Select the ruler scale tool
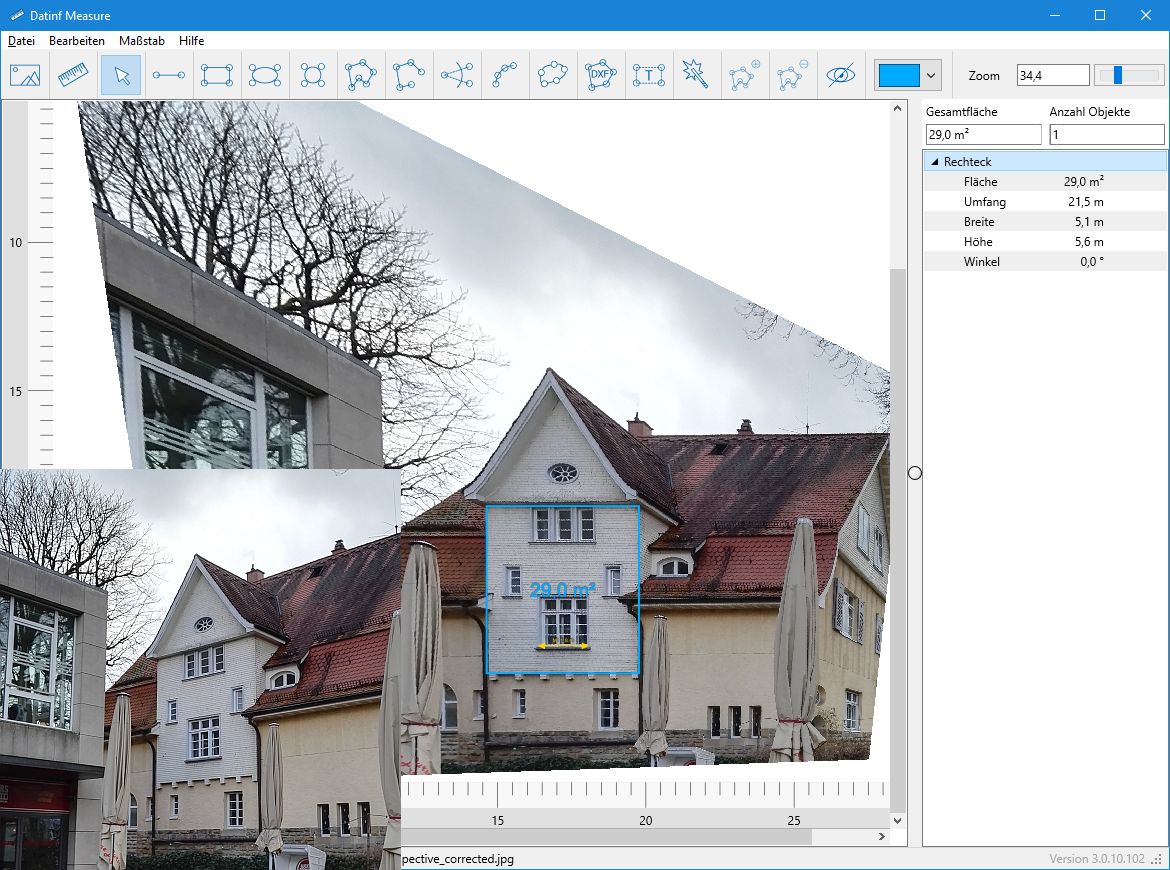 (73, 75)
